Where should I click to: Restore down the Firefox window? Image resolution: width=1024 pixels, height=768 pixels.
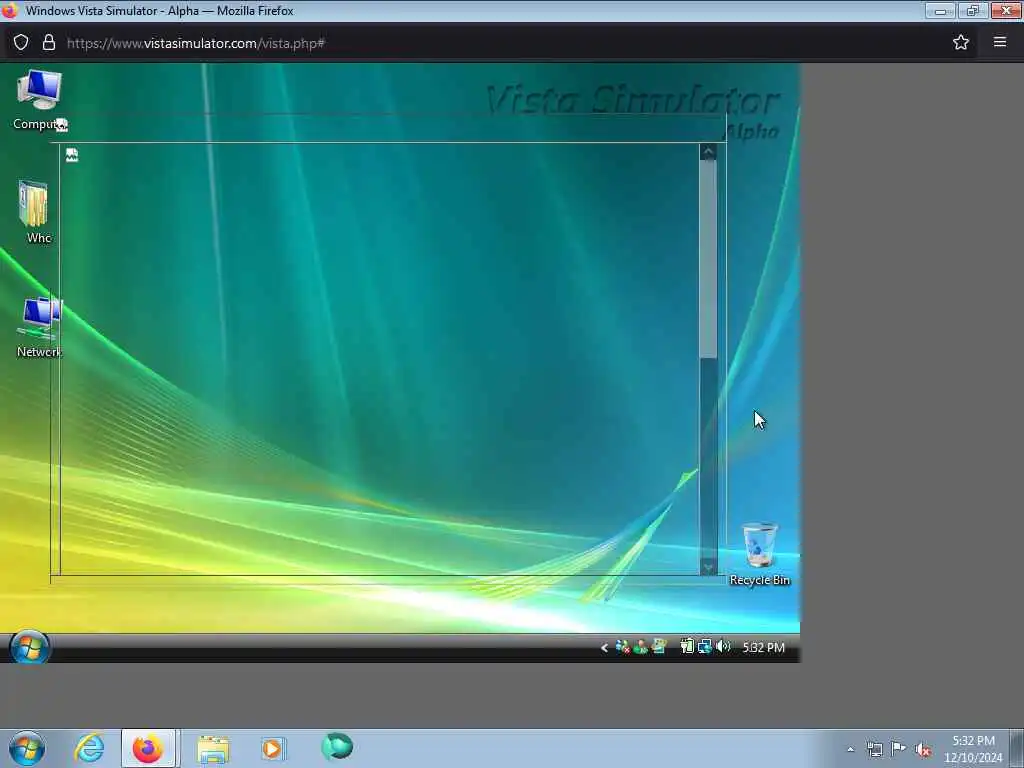972,11
